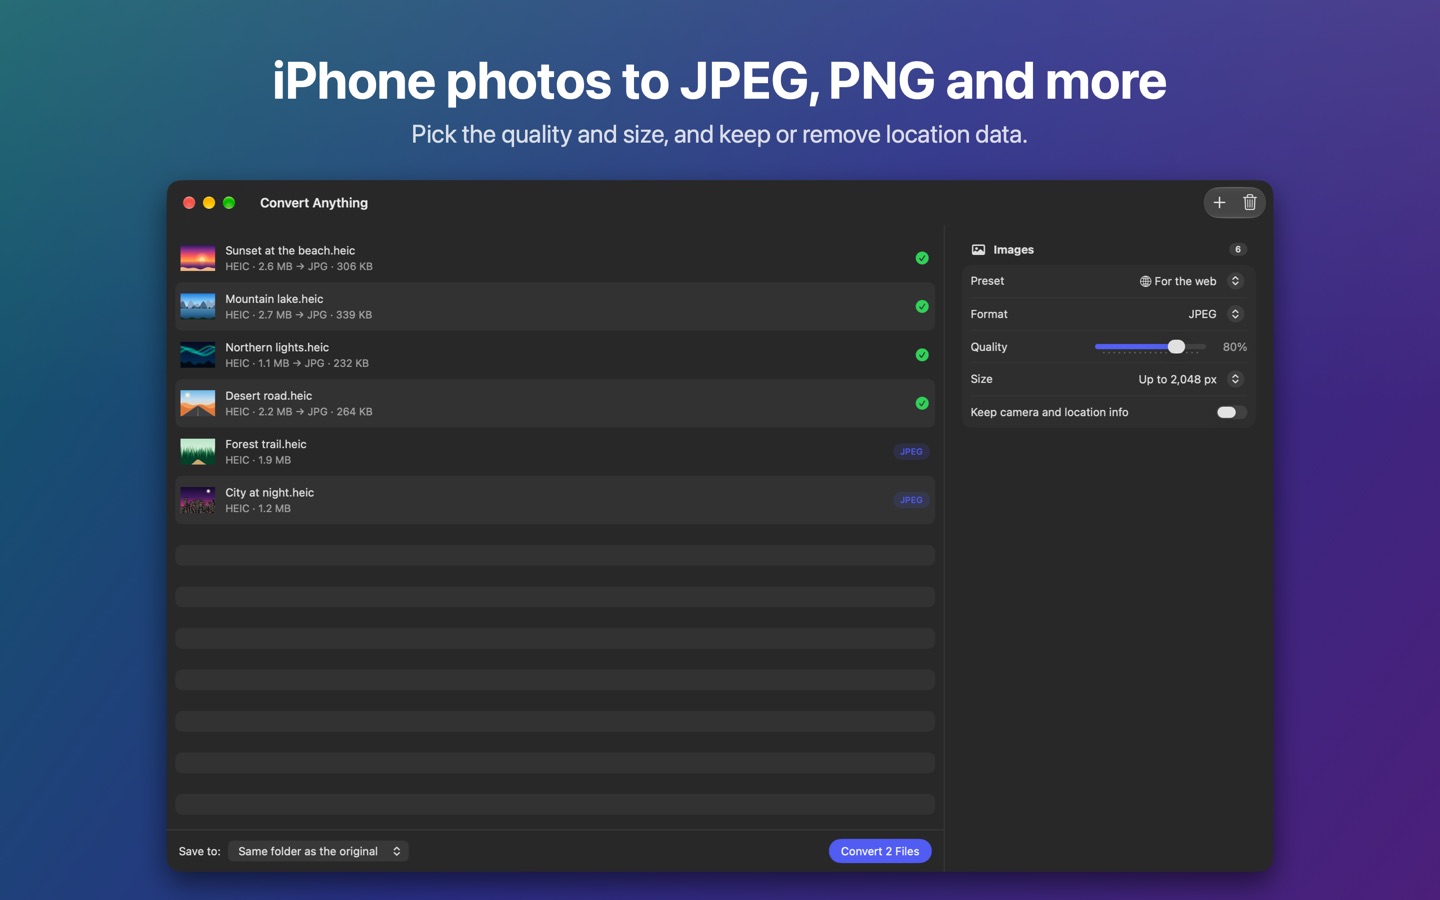Click the Northern lights.heic filename
The width and height of the screenshot is (1440, 900).
(x=277, y=348)
